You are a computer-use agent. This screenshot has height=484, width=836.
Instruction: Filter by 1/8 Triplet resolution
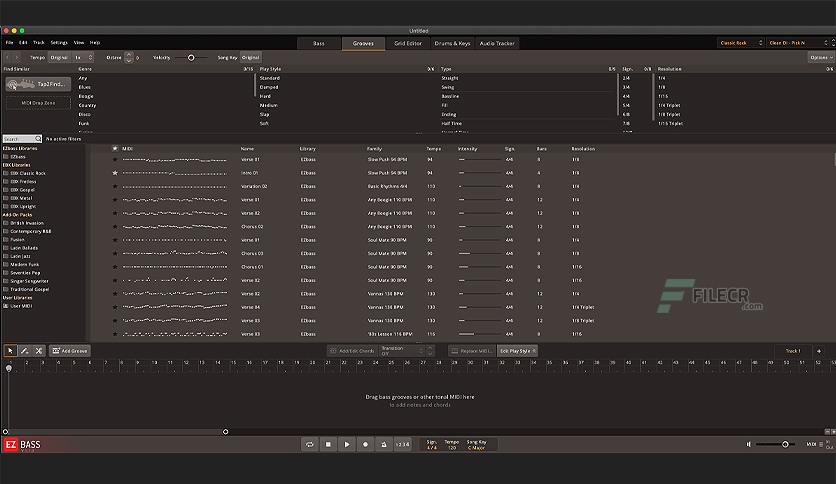(669, 114)
